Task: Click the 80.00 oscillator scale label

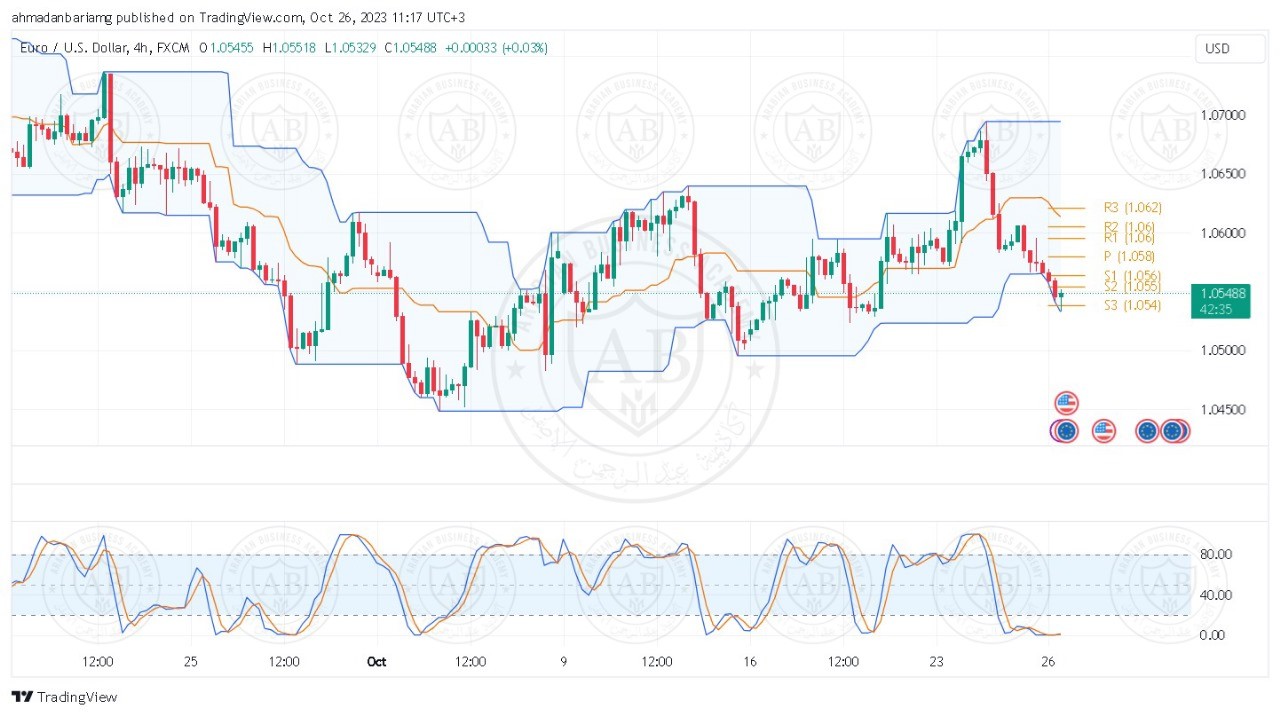Action: tap(1215, 555)
